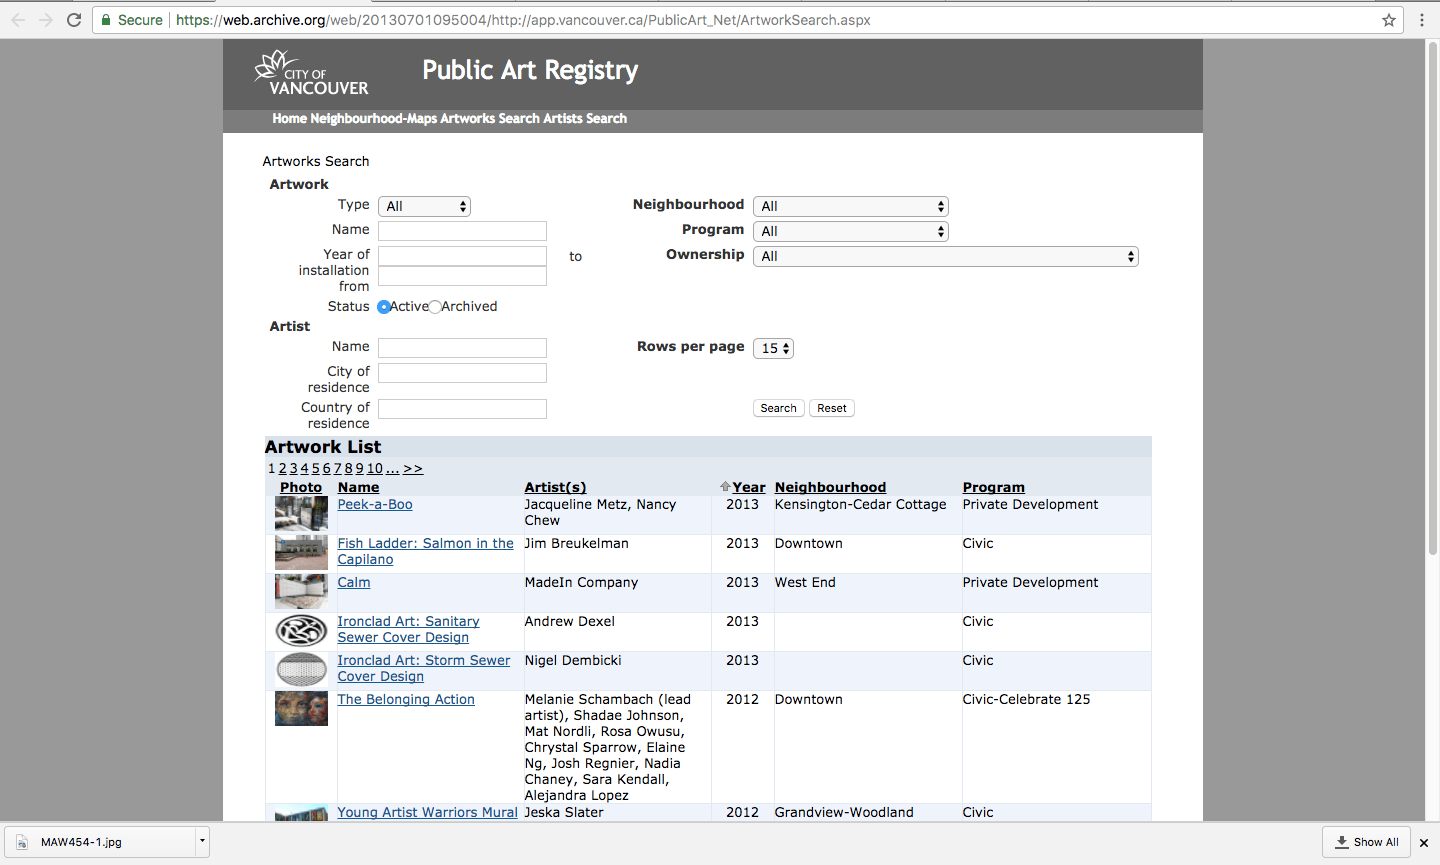Click the Peek-a-Boo artwork thumbnail

[301, 514]
